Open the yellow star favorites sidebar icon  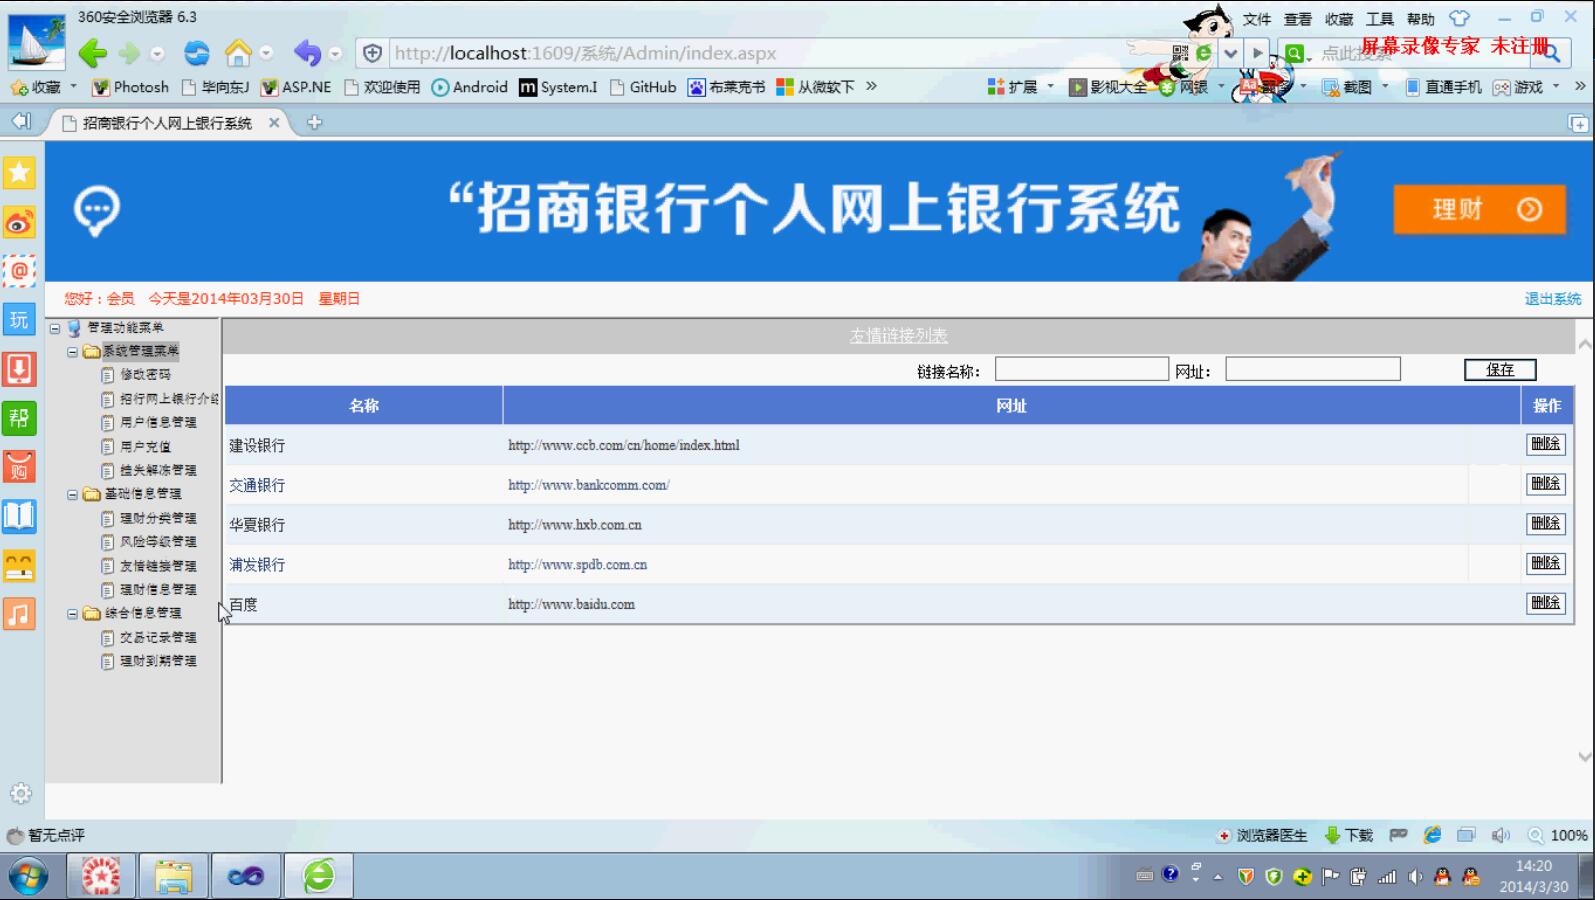(x=19, y=173)
